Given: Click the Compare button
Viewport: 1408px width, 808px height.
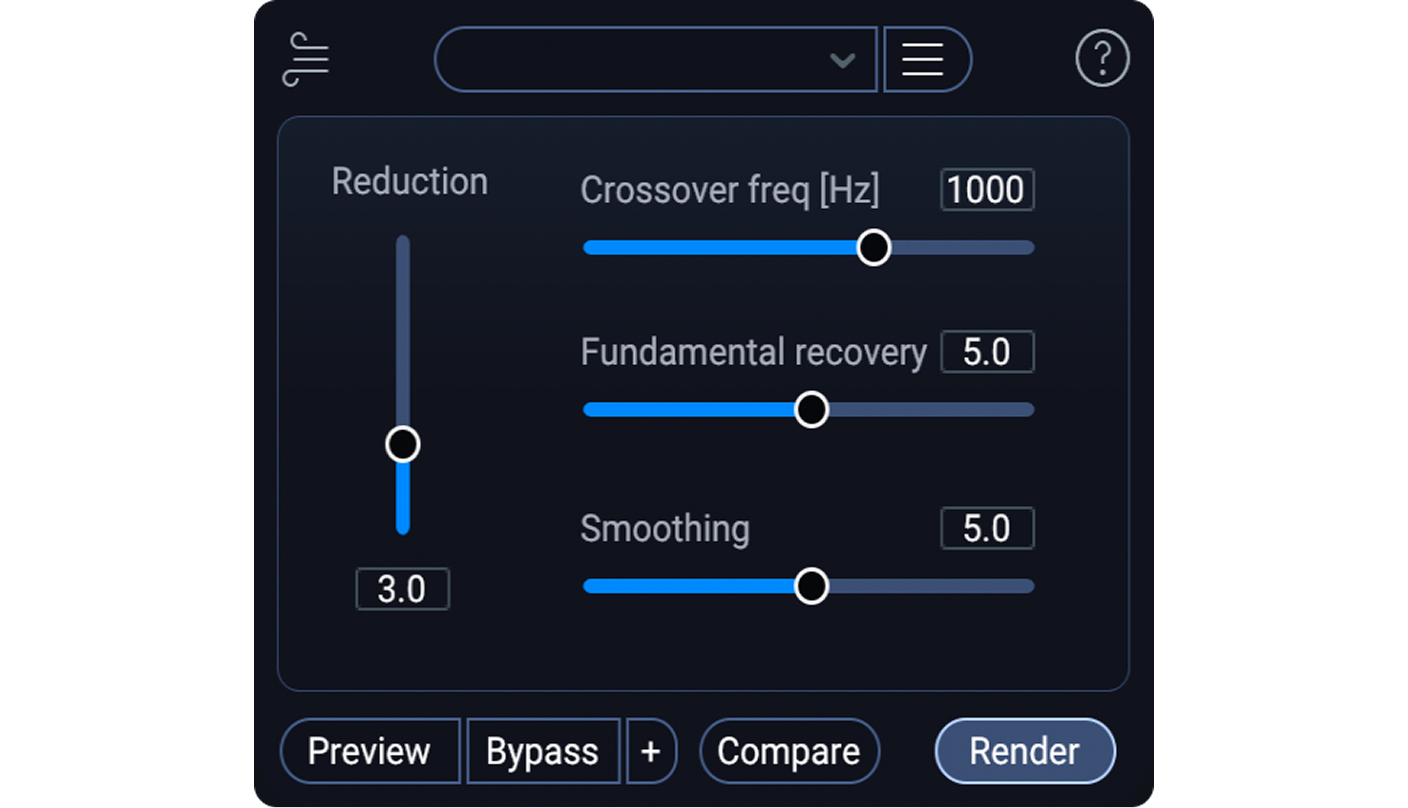Looking at the screenshot, I should [x=789, y=751].
